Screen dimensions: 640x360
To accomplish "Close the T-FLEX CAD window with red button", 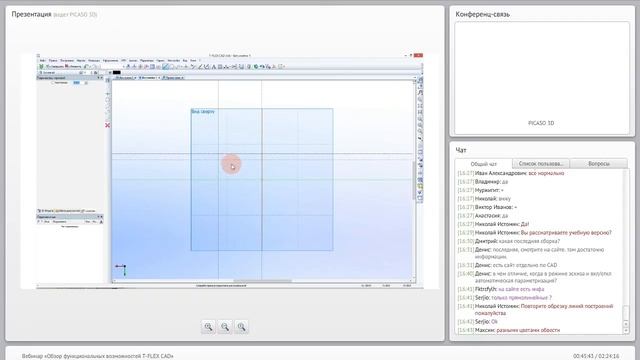I will 418,55.
